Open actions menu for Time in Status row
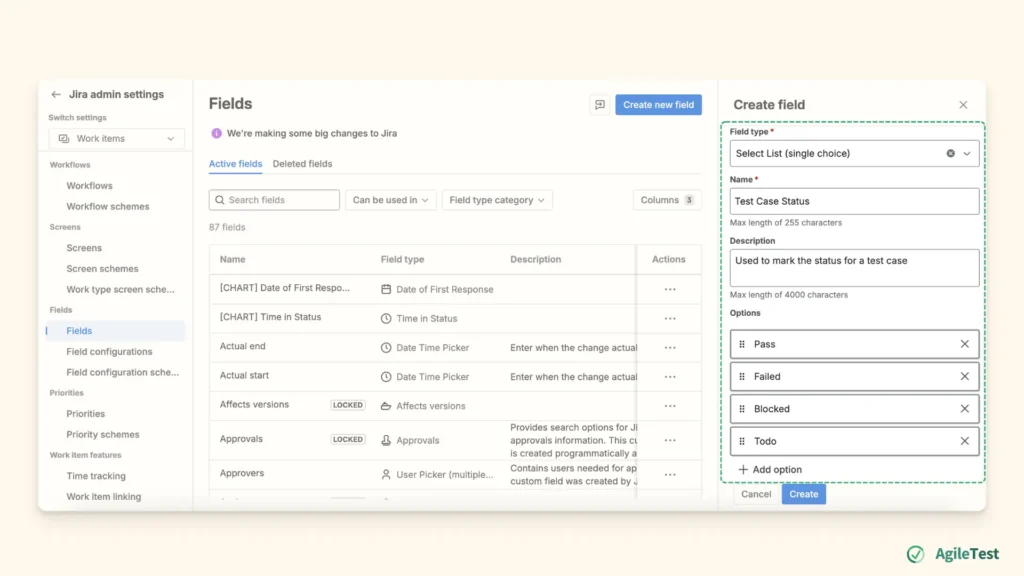Image resolution: width=1024 pixels, height=576 pixels. 670,319
